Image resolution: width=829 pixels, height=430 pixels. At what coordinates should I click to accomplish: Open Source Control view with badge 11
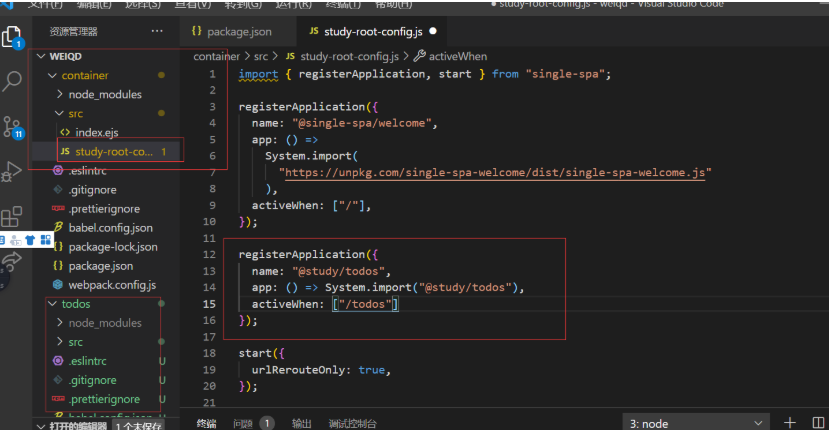12,127
